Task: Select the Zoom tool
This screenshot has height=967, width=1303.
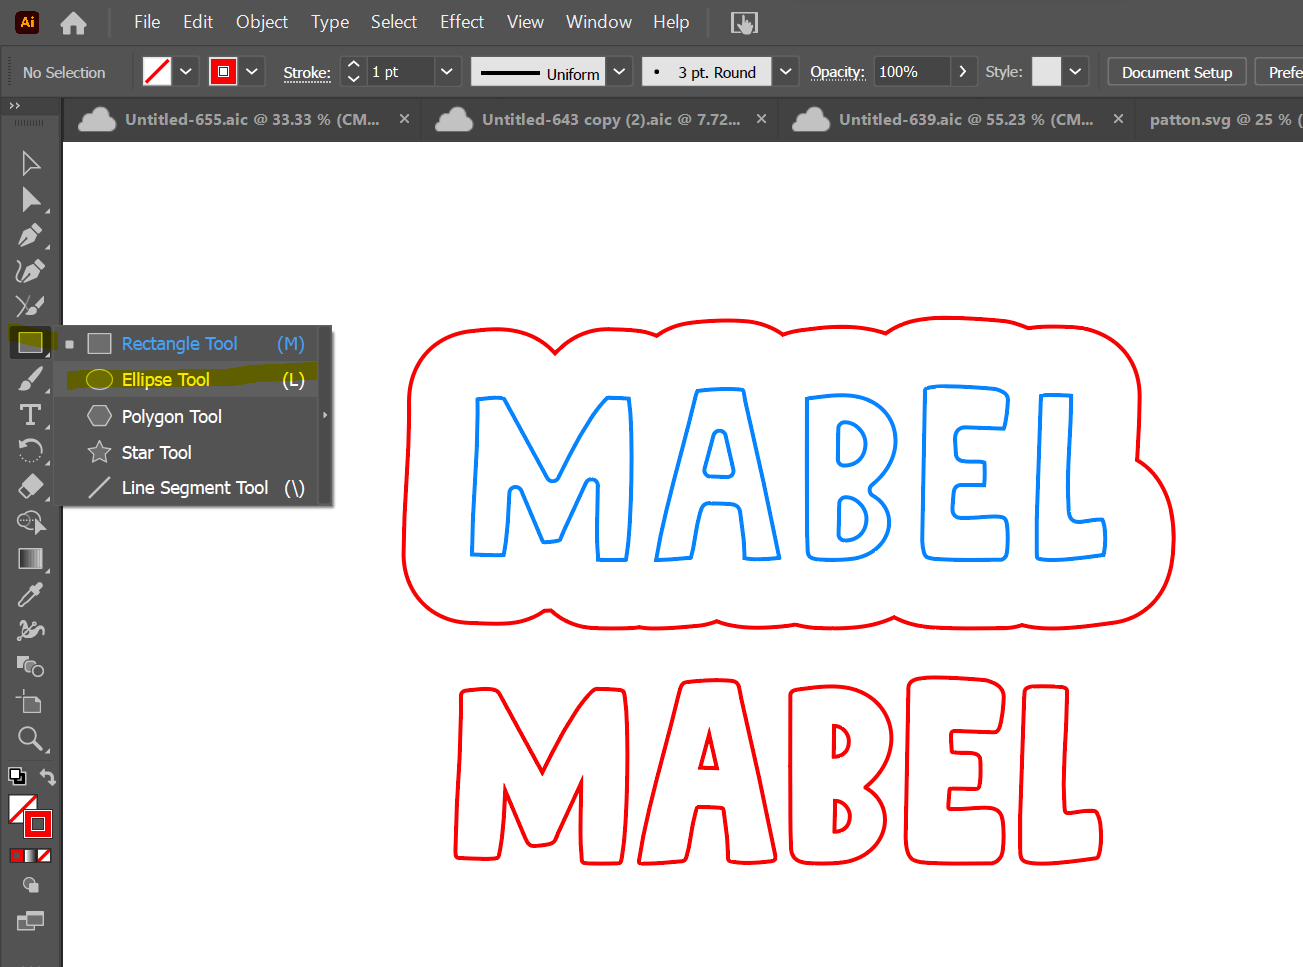Action: pyautogui.click(x=30, y=739)
